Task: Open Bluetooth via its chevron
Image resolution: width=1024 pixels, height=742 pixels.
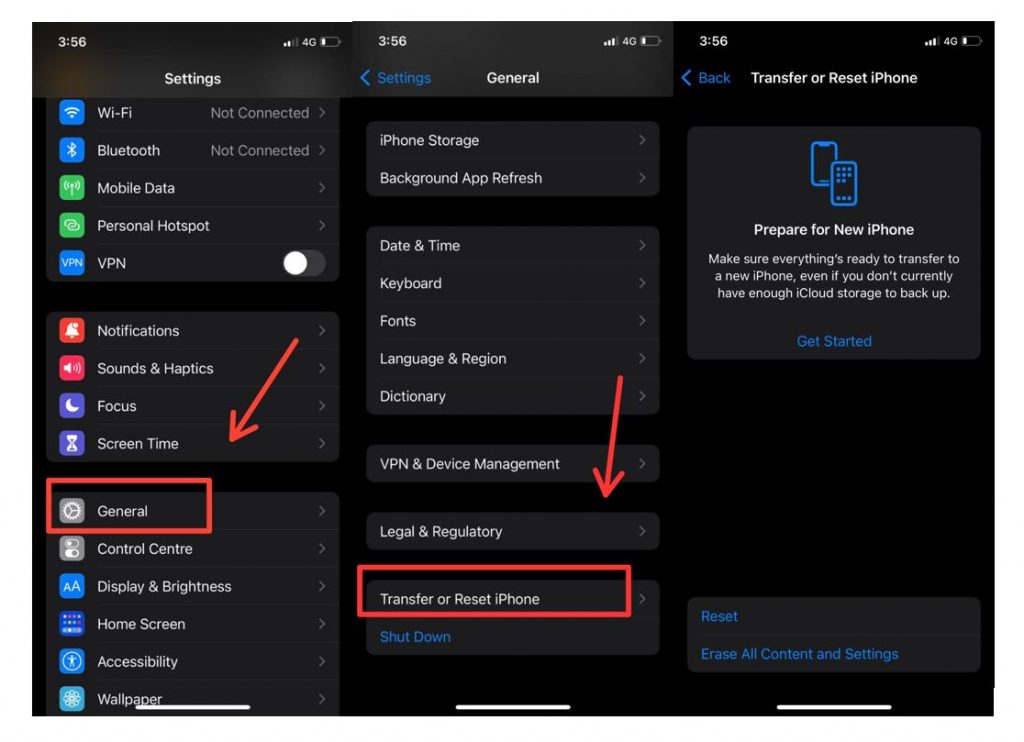Action: click(322, 150)
